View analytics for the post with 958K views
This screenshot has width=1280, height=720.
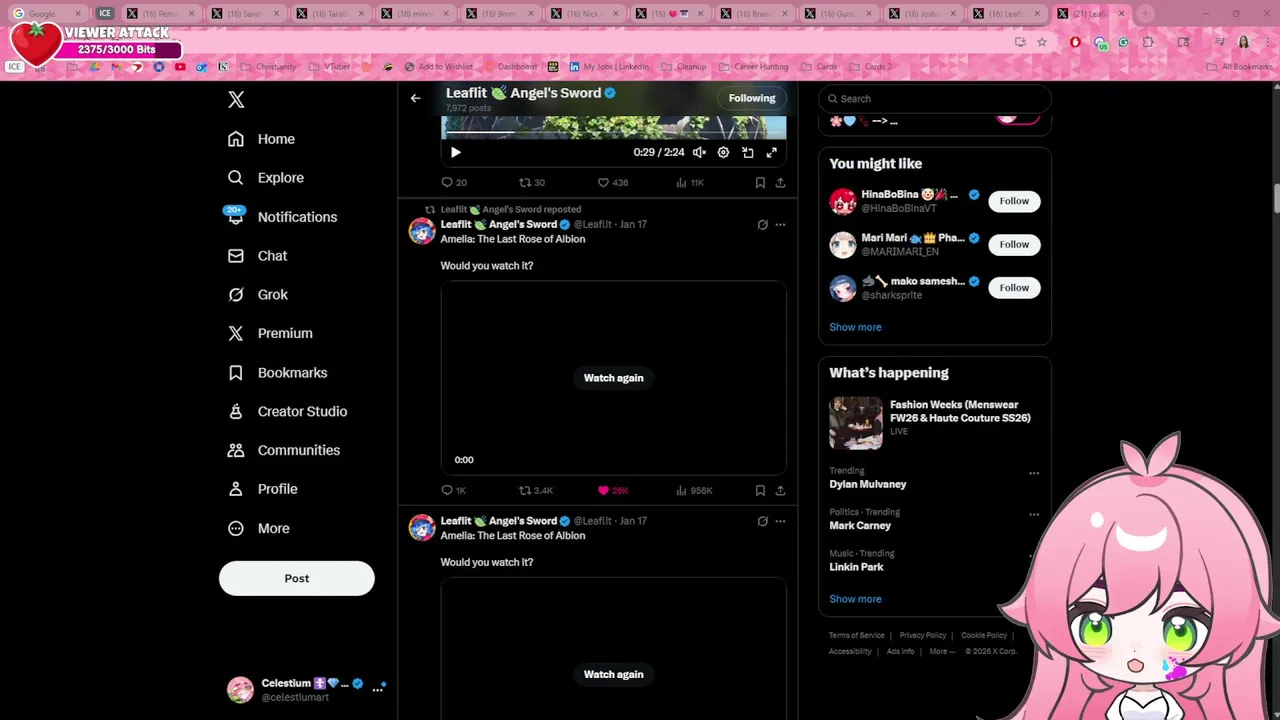pos(694,491)
